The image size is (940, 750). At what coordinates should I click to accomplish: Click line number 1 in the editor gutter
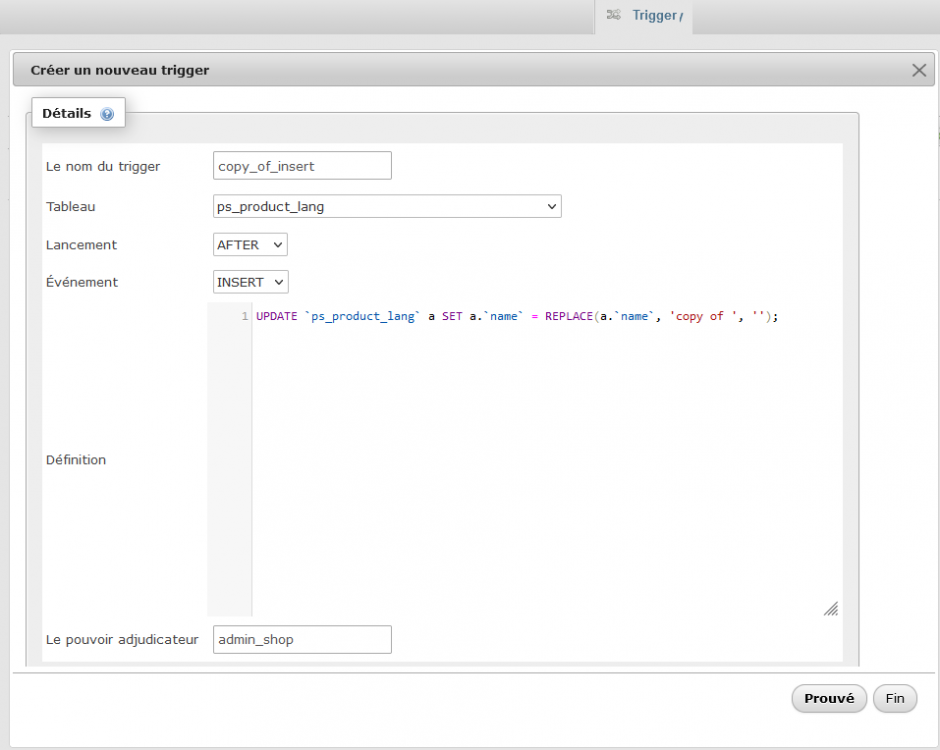coord(244,316)
